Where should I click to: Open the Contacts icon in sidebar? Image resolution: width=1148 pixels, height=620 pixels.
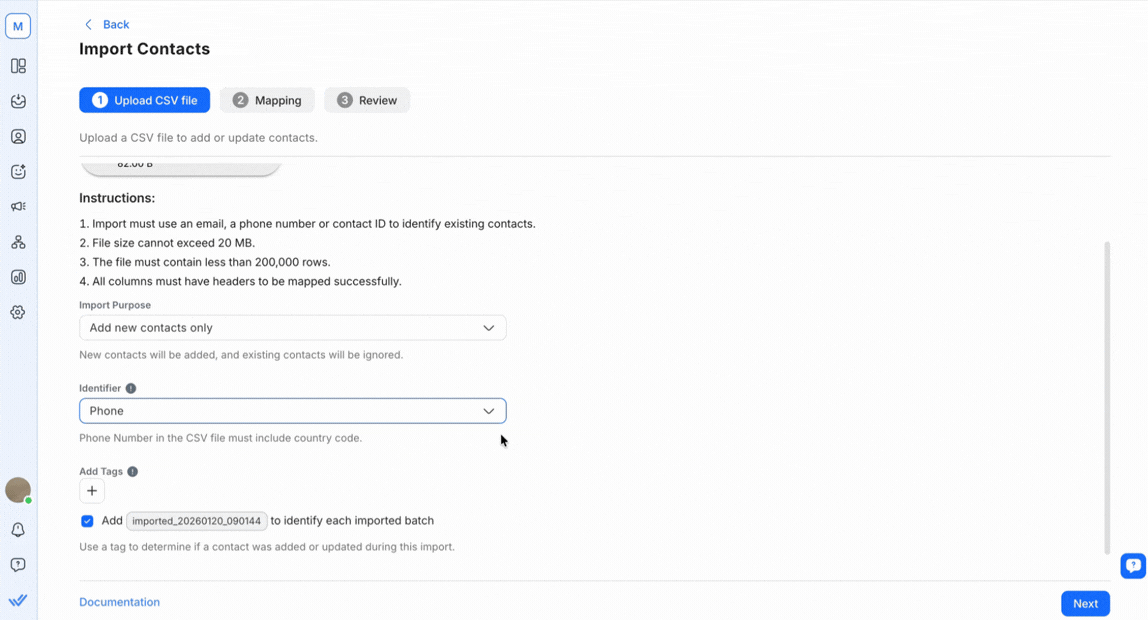point(18,137)
